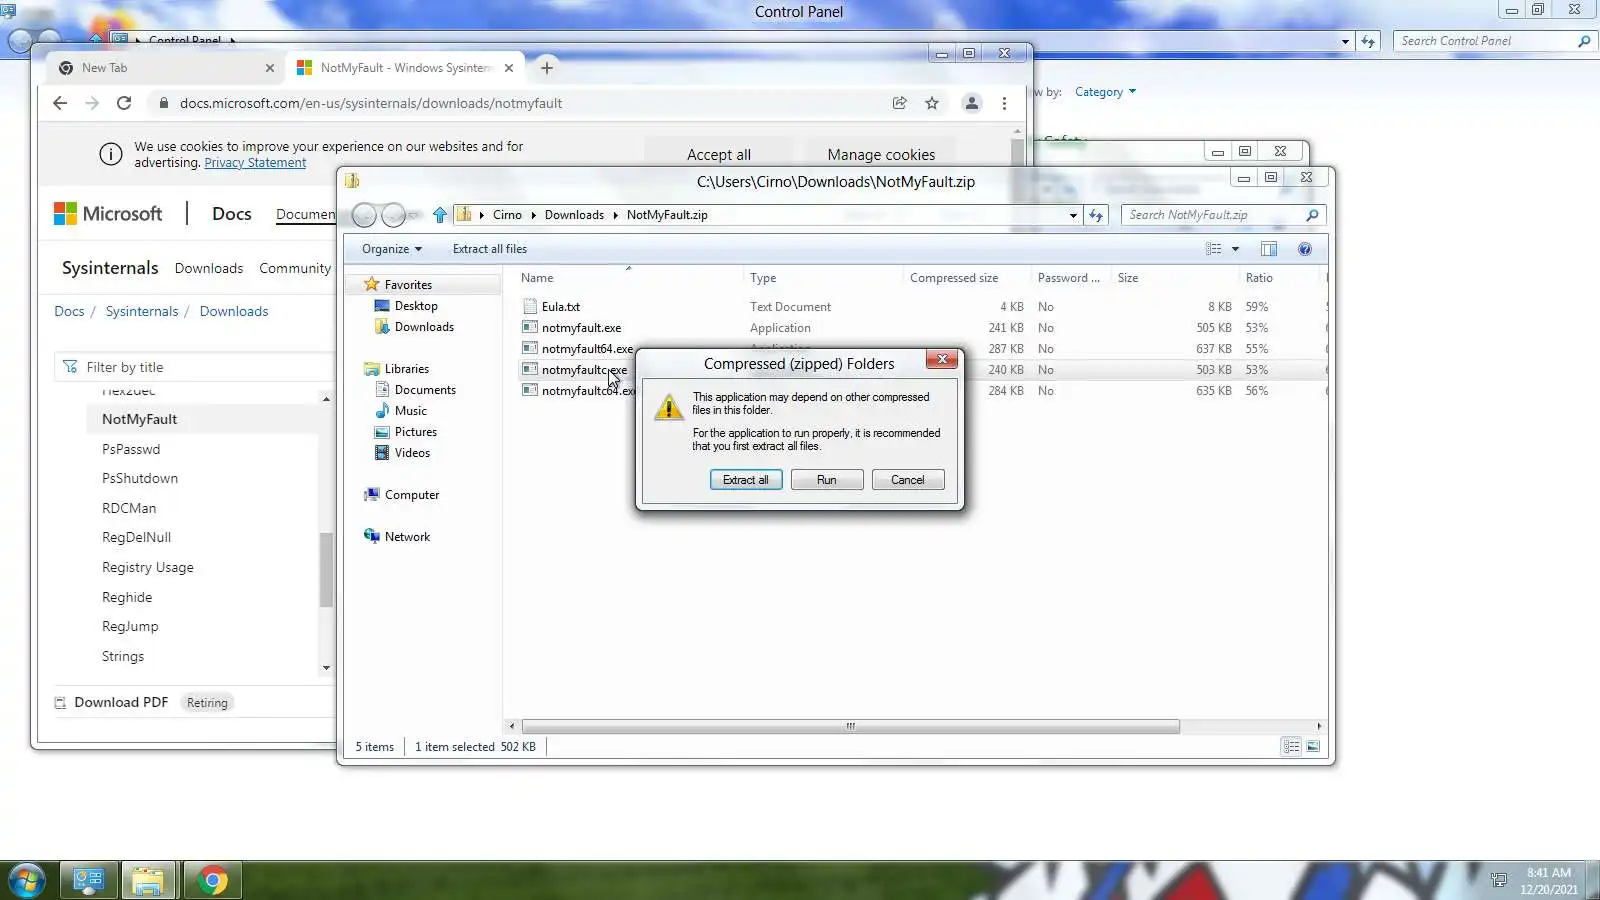The height and width of the screenshot is (900, 1600).
Task: Open the Docs link in the header
Action: (x=232, y=214)
